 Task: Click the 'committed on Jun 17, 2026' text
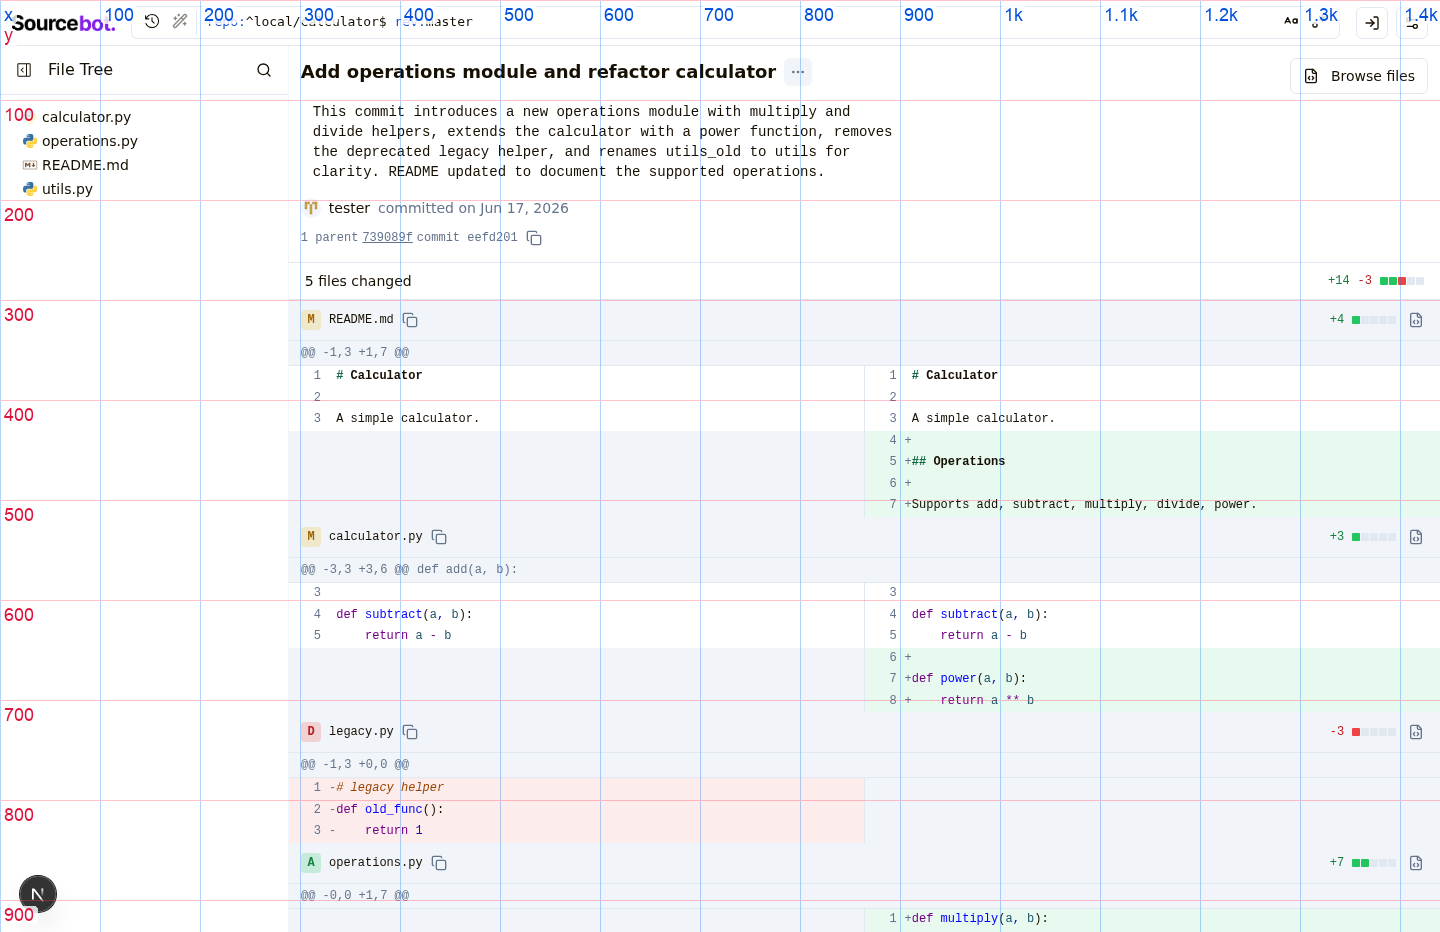(473, 208)
